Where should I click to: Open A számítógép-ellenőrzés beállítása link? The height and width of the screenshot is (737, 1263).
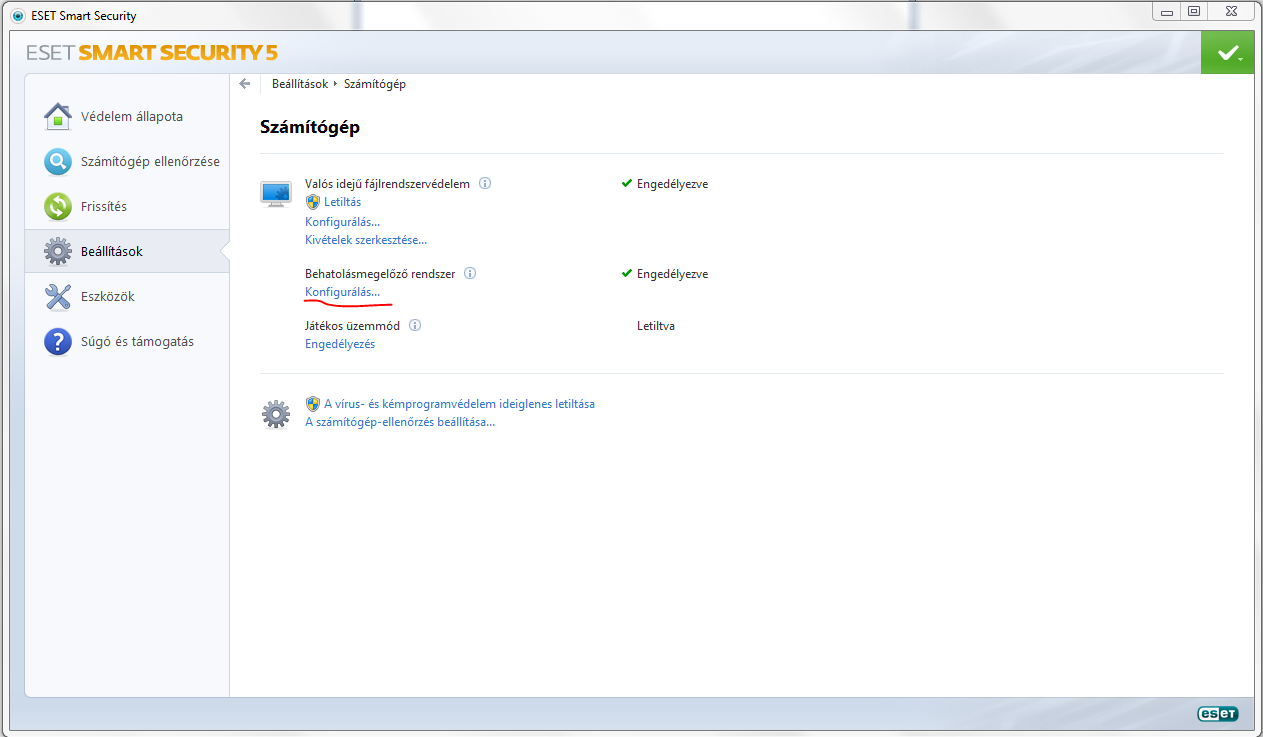pos(400,421)
